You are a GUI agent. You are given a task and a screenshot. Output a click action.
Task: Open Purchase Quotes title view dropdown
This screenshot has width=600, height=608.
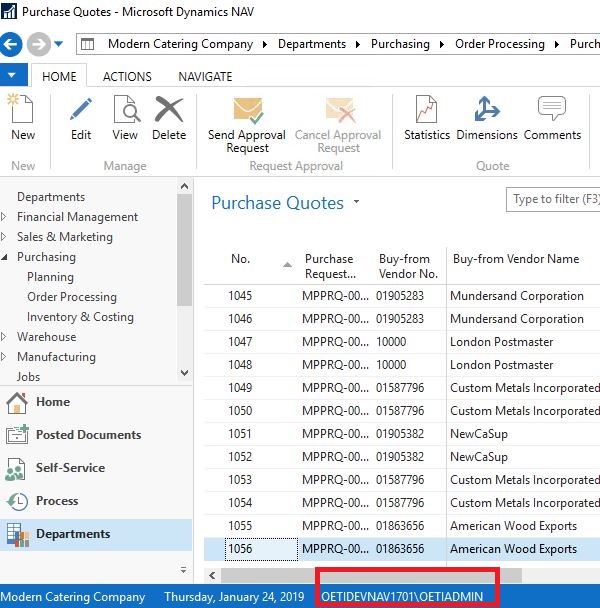pyautogui.click(x=356, y=202)
